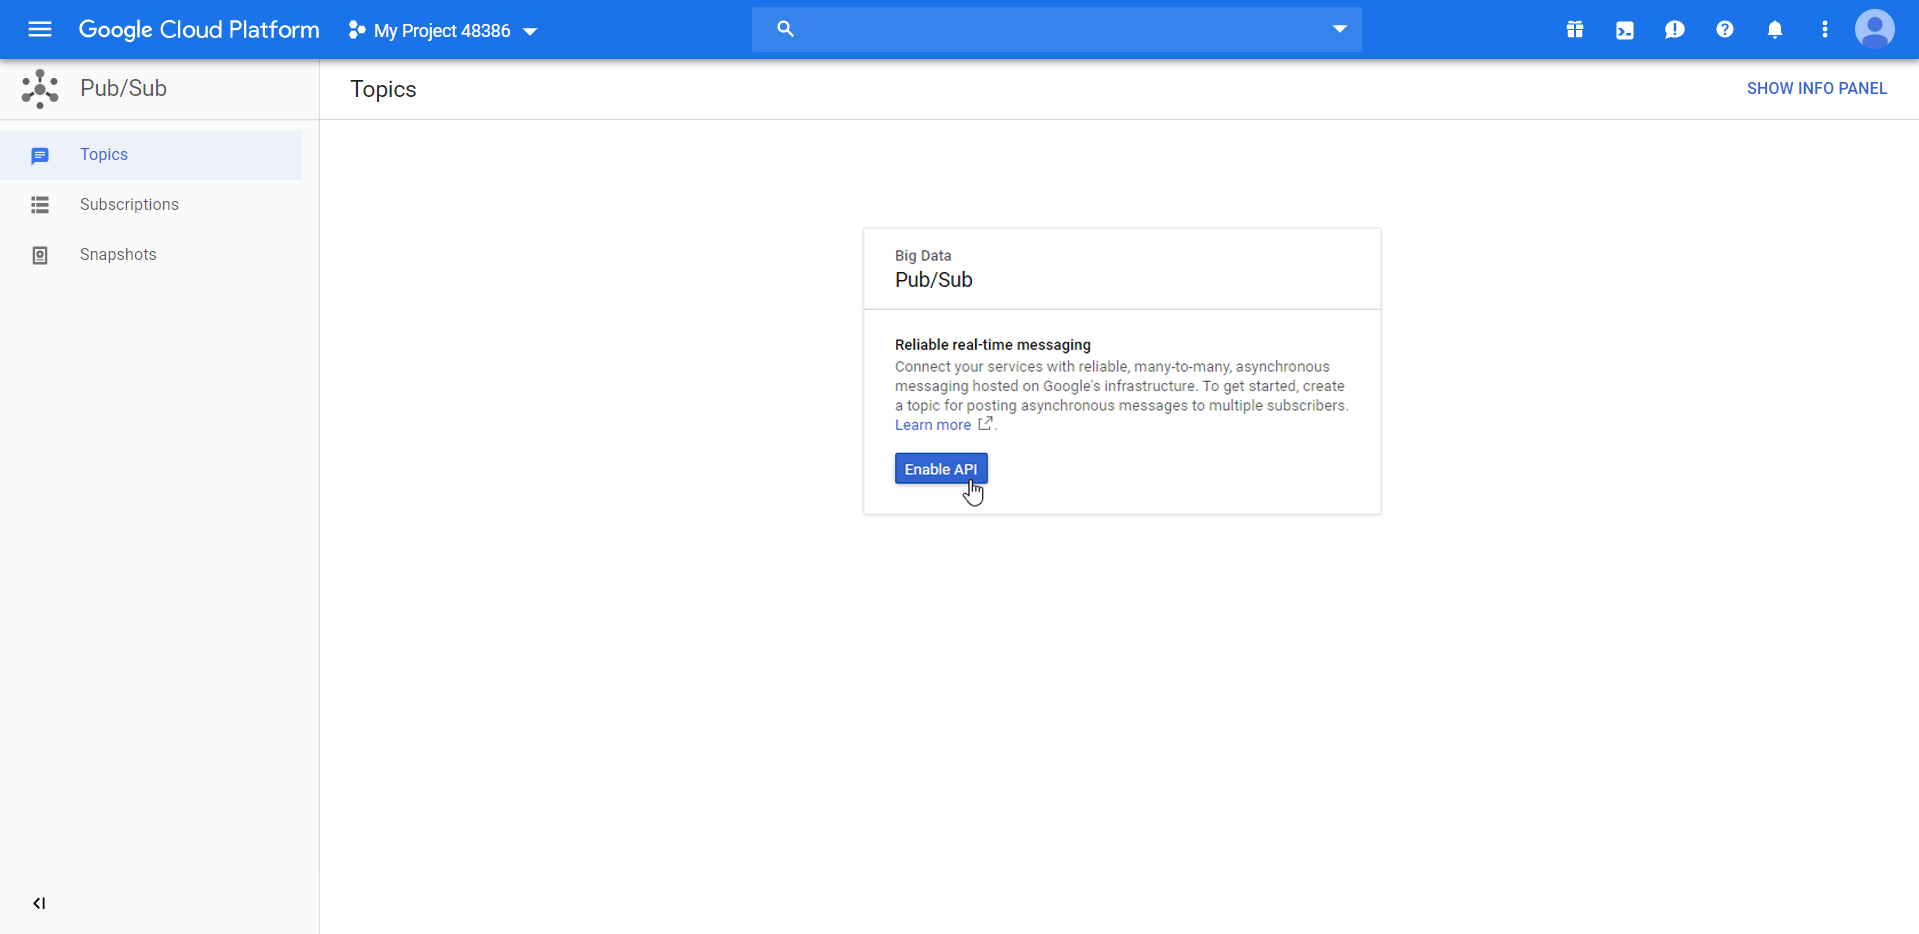
Task: Click the search magnifier icon
Action: [x=785, y=29]
